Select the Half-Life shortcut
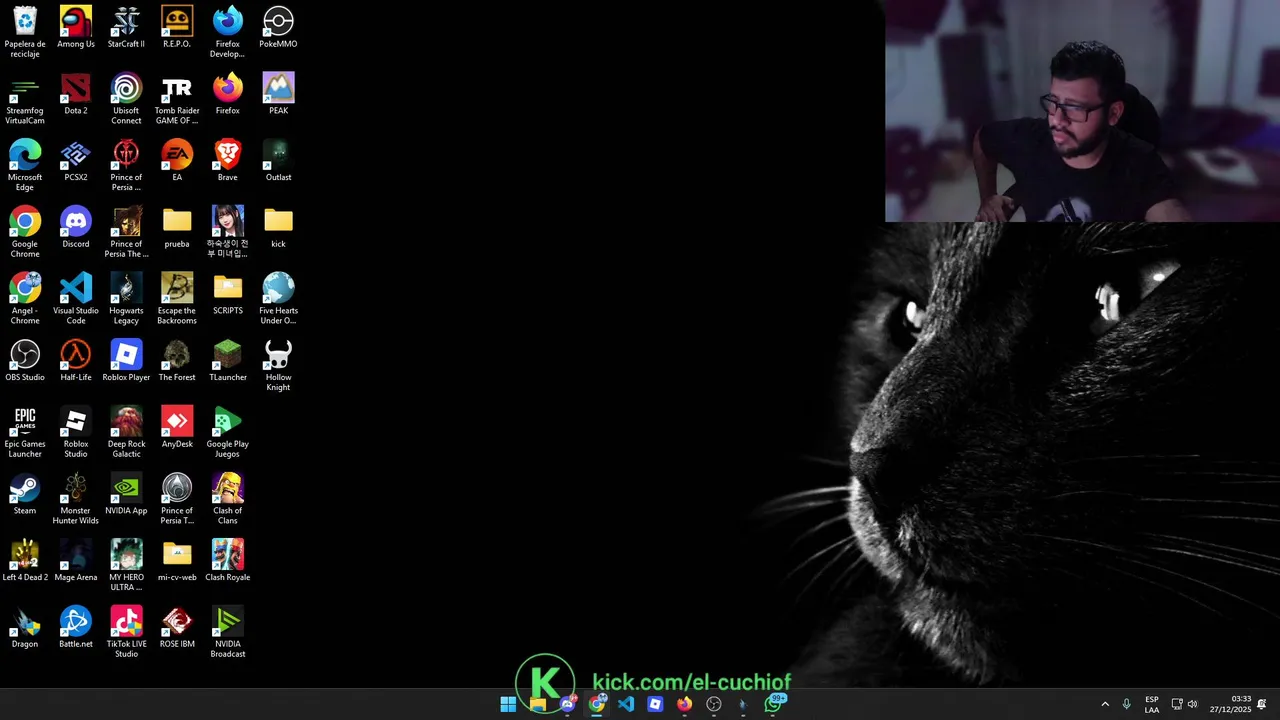 click(76, 361)
